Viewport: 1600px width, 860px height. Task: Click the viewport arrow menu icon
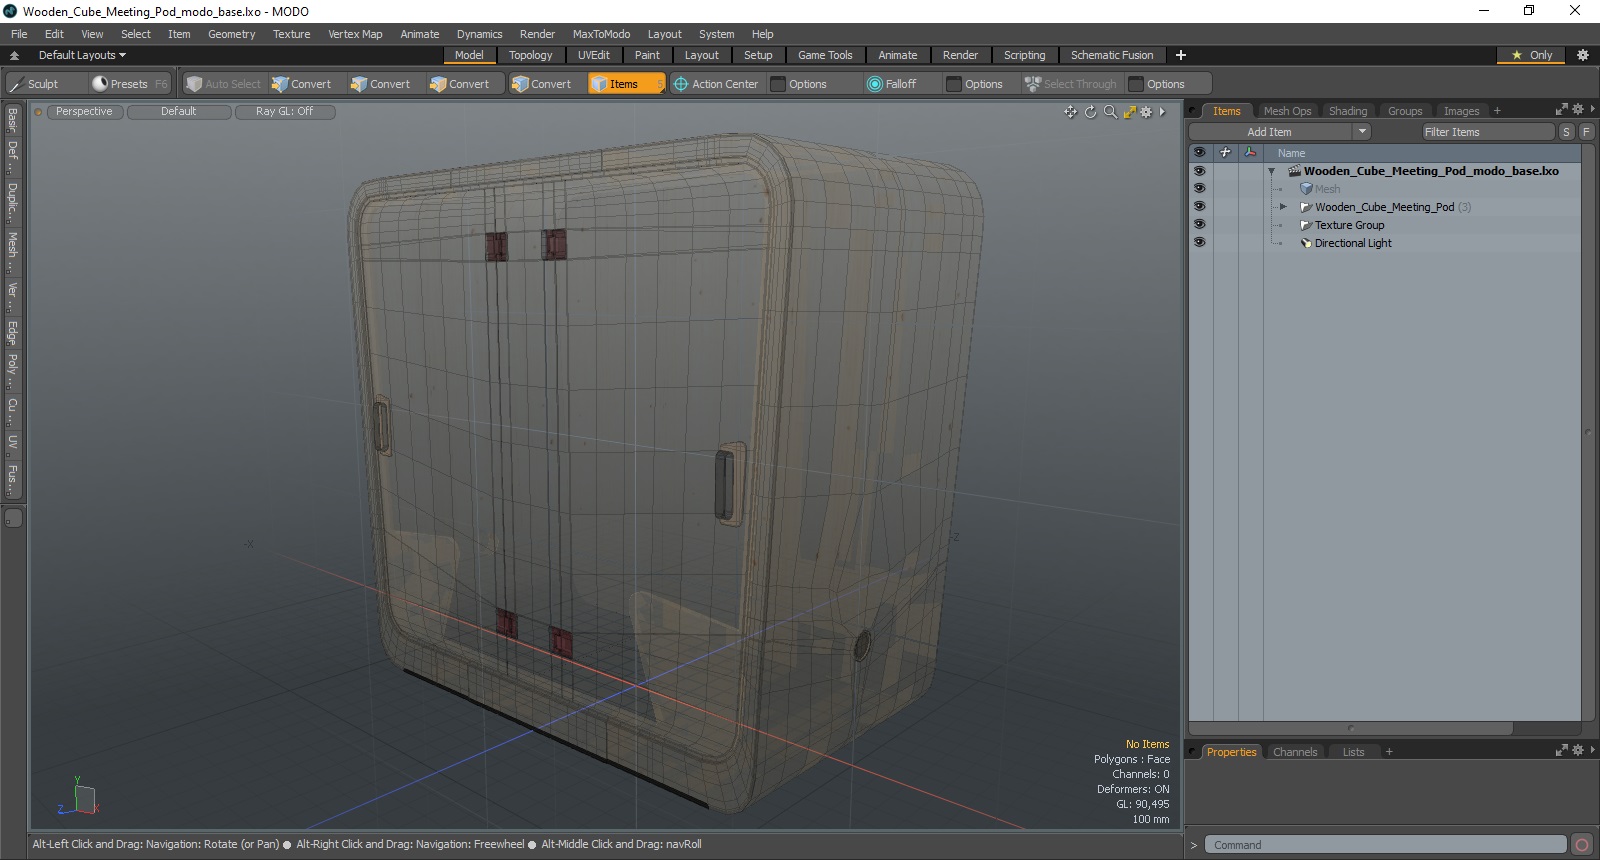1162,112
